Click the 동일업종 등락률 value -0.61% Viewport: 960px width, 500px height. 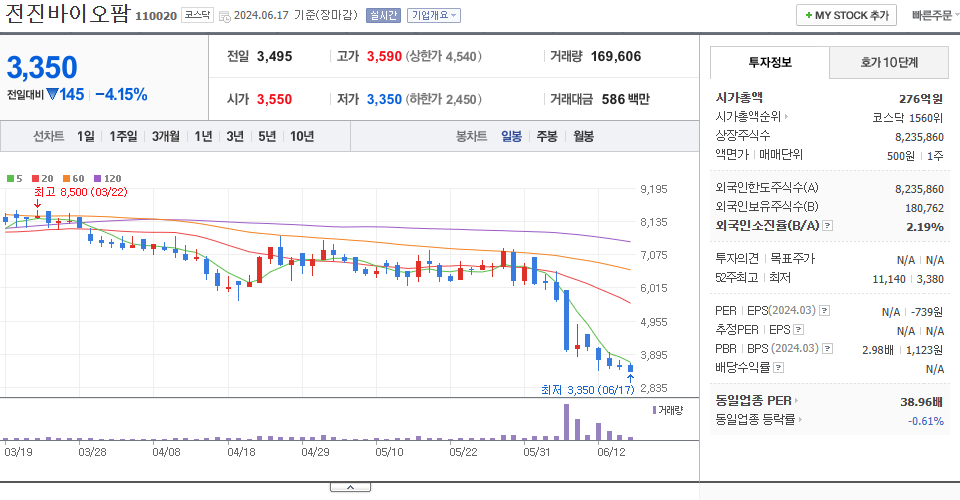[926, 421]
